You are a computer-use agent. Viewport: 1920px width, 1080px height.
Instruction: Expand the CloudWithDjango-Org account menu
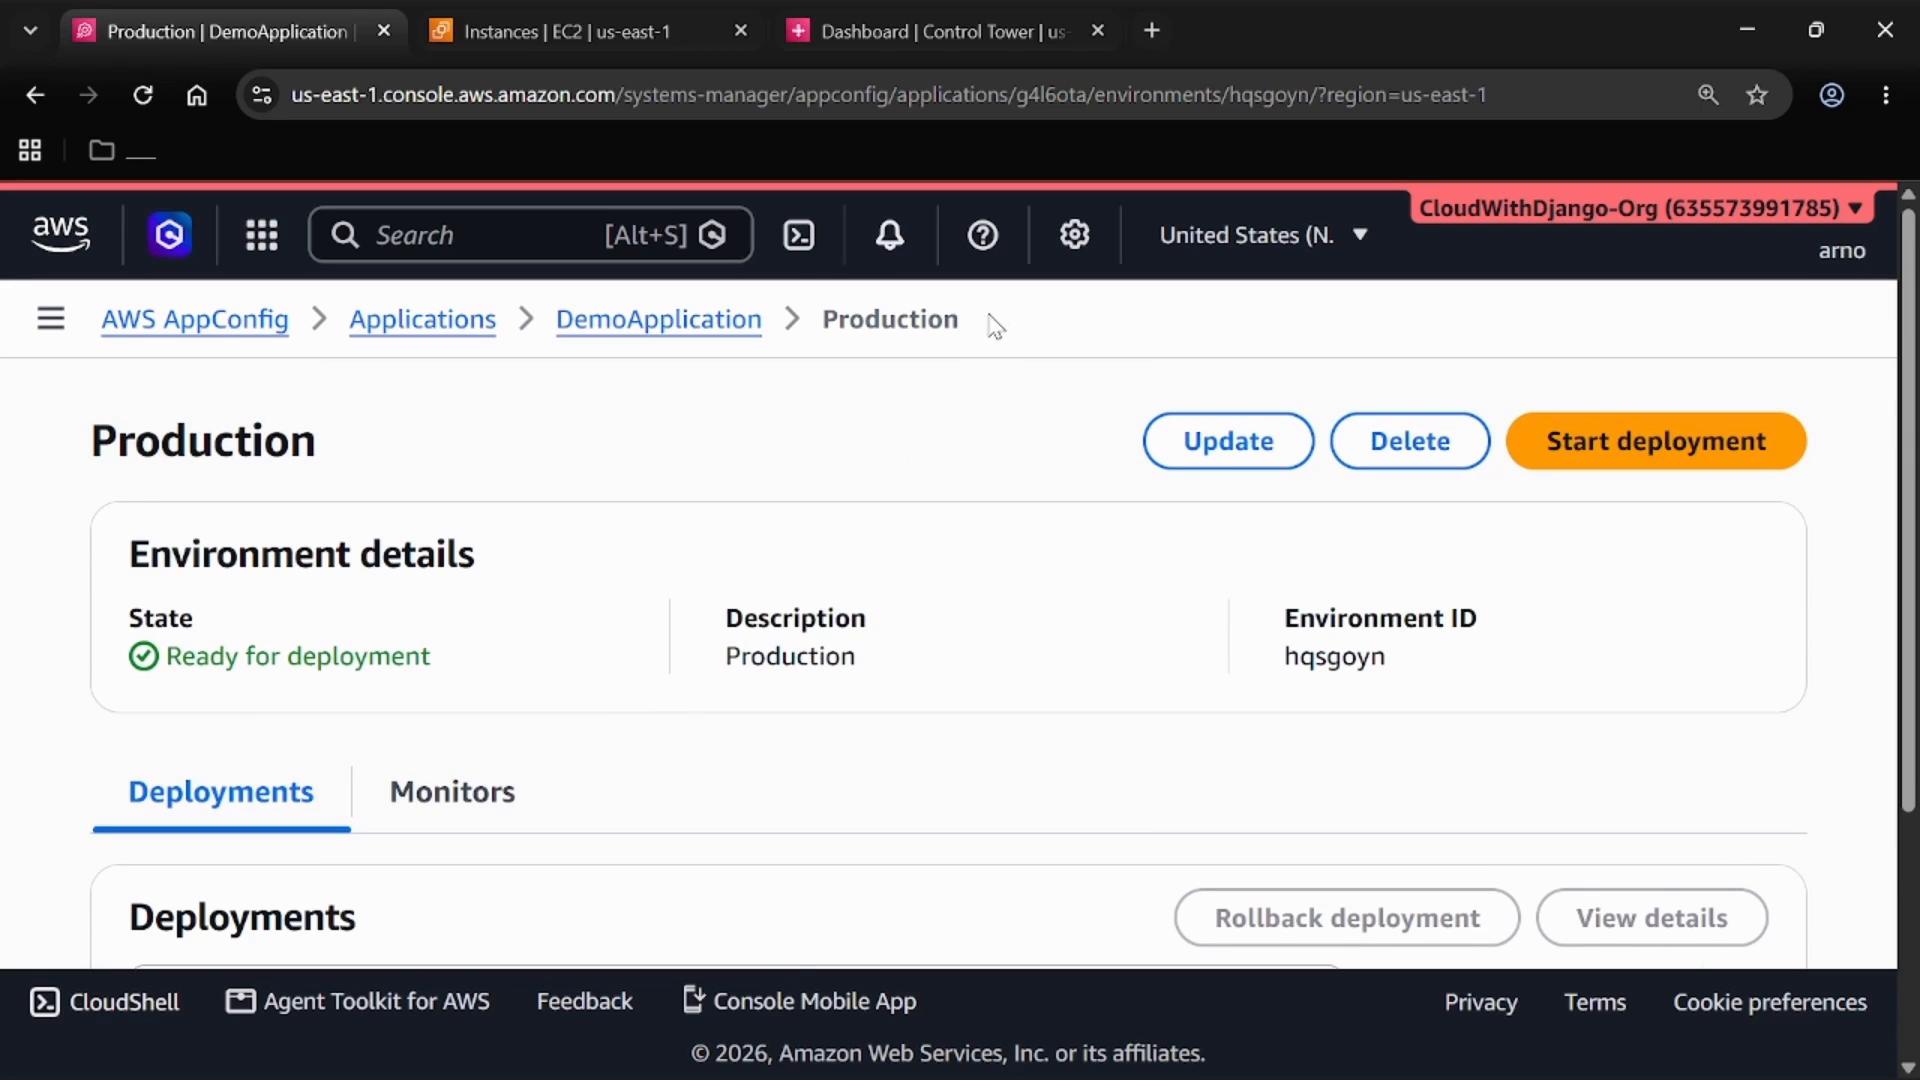pos(1640,208)
